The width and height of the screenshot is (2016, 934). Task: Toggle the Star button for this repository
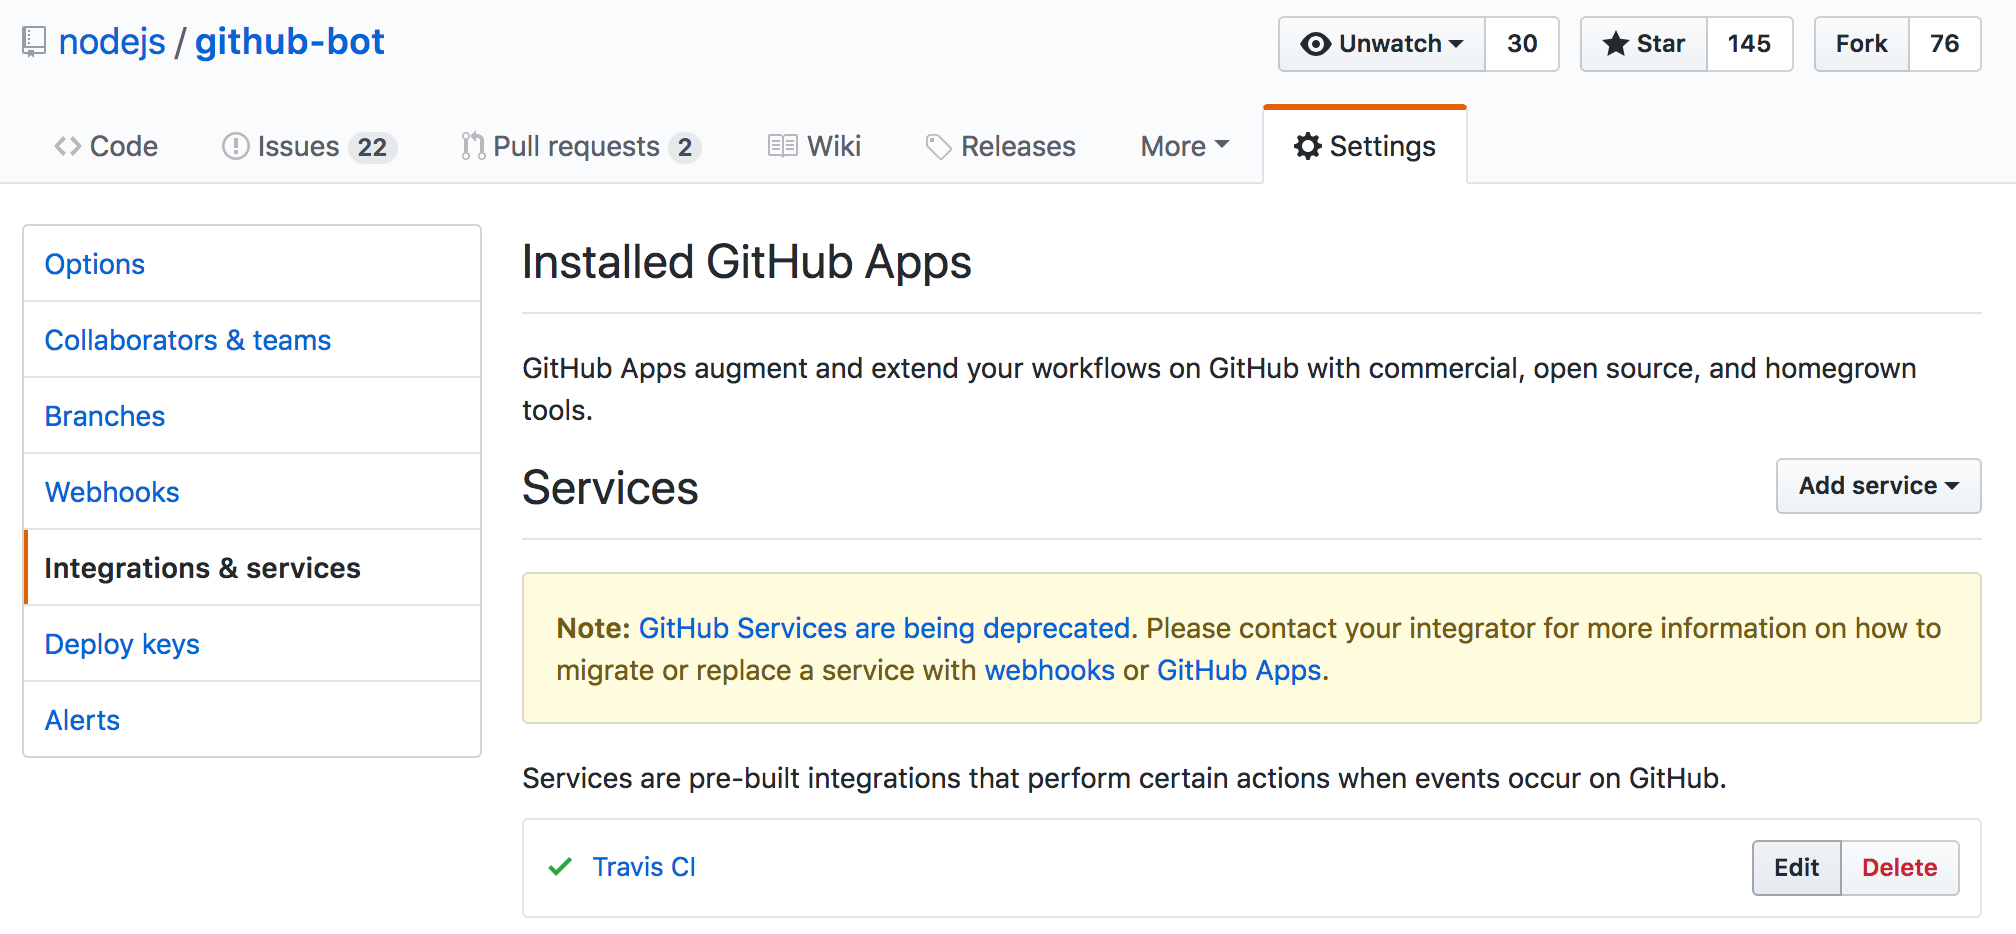pos(1643,44)
